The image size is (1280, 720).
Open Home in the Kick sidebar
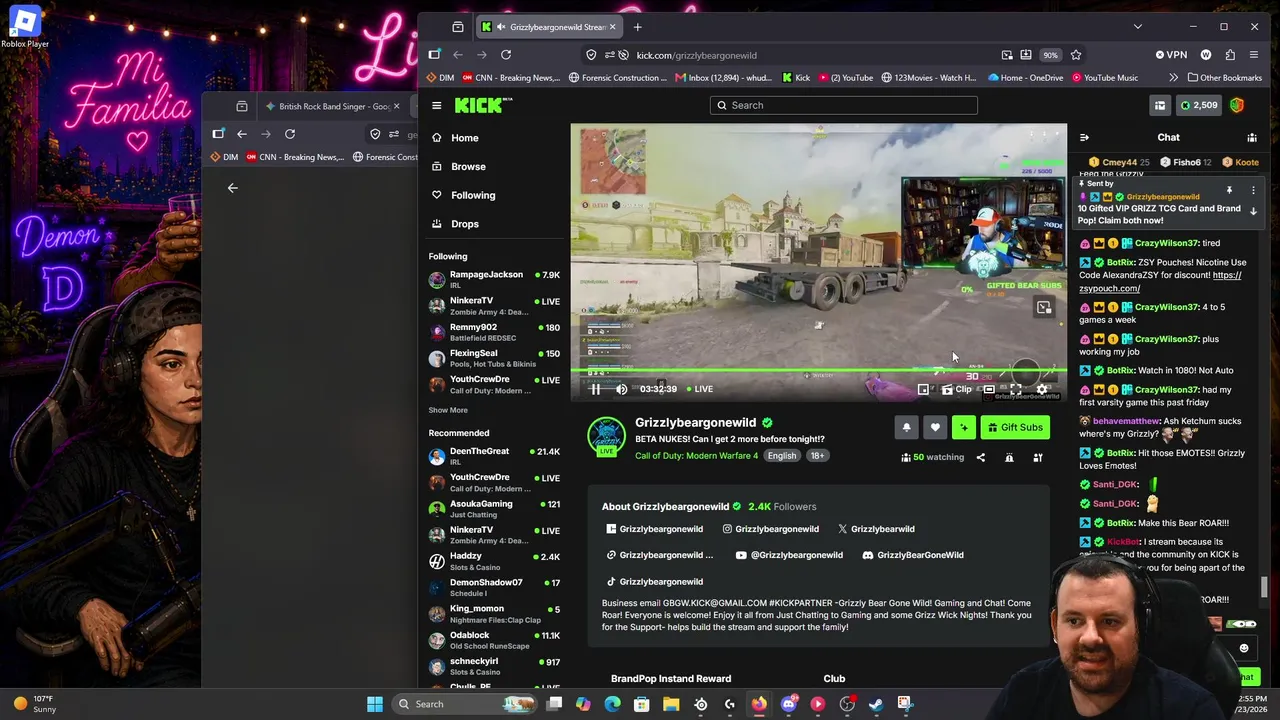click(495, 138)
